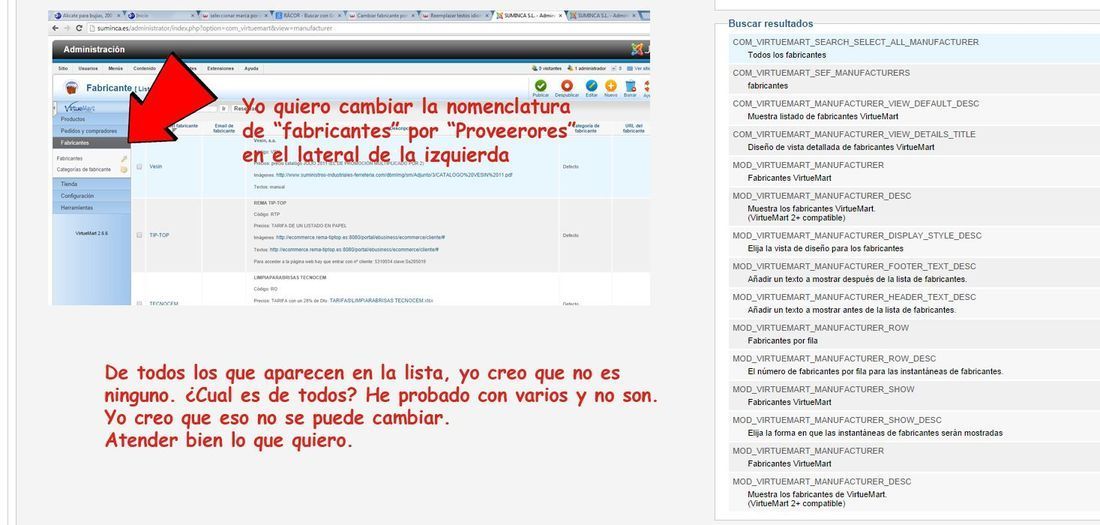Expand the Herramientas sidebar section
This screenshot has width=1100, height=525.
tap(91, 208)
